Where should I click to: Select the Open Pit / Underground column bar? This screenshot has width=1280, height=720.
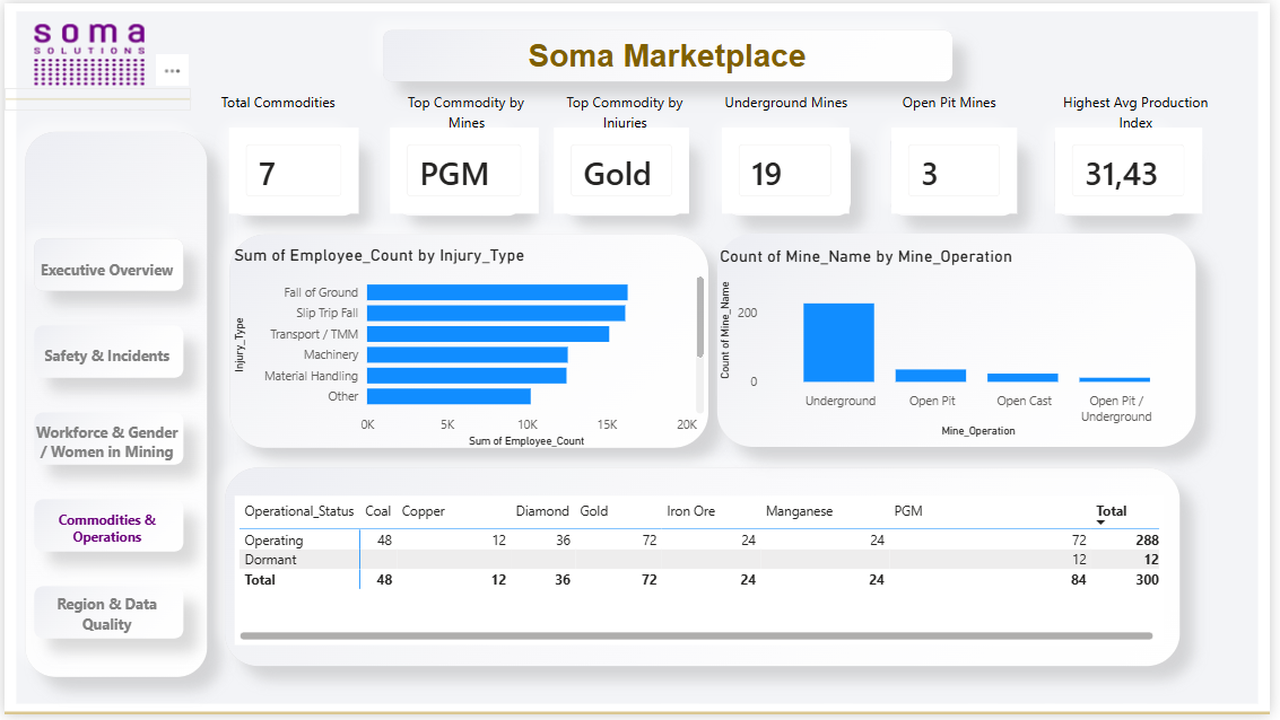point(1115,380)
